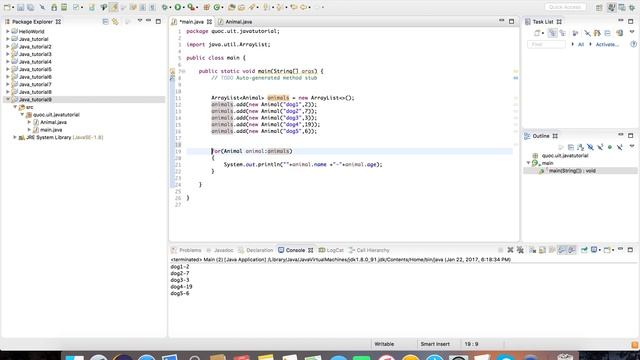Viewport: 640px width, 360px height.
Task: Click the Save toolbar icon
Action: pyautogui.click(x=20, y=7)
